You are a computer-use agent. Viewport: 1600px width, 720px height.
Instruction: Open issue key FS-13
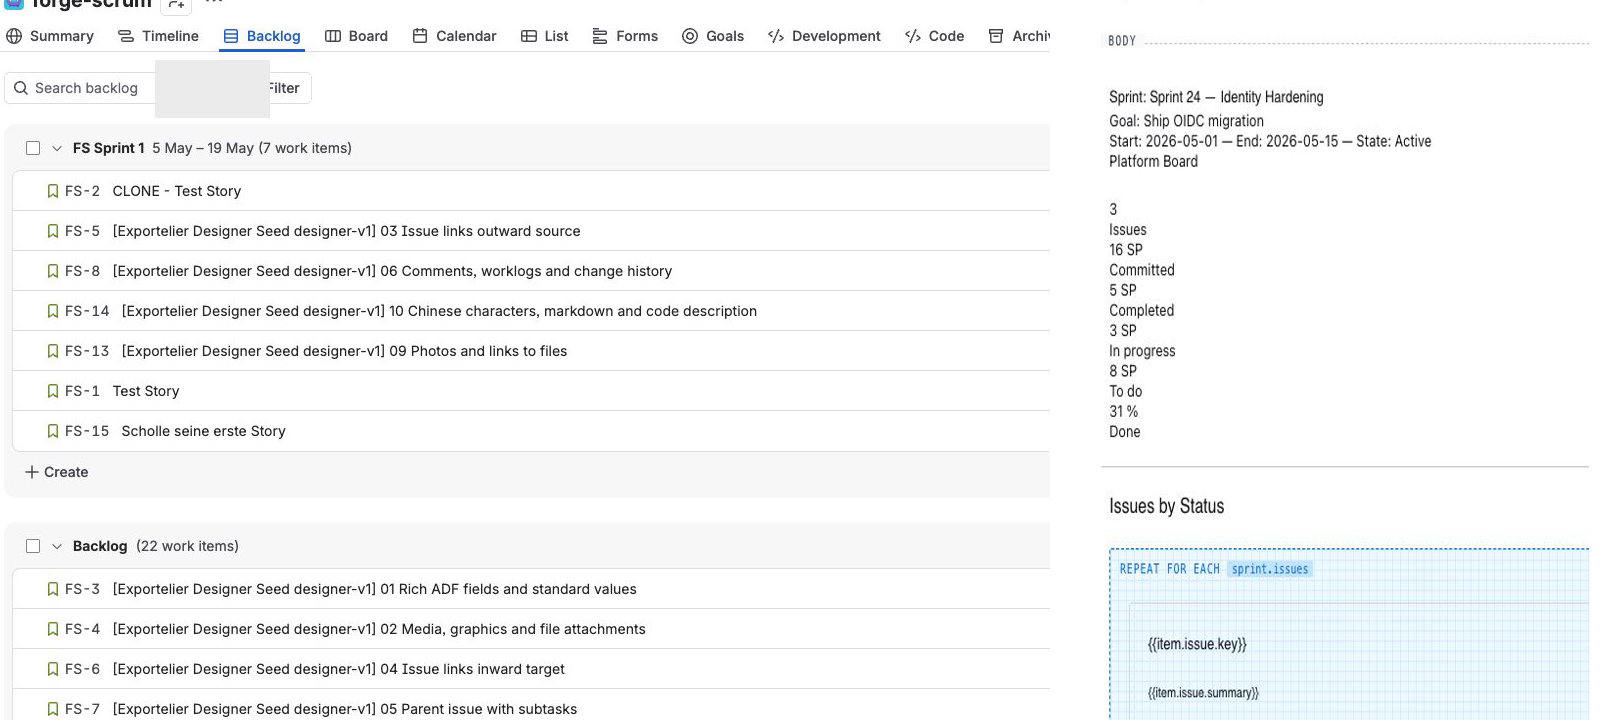[87, 351]
